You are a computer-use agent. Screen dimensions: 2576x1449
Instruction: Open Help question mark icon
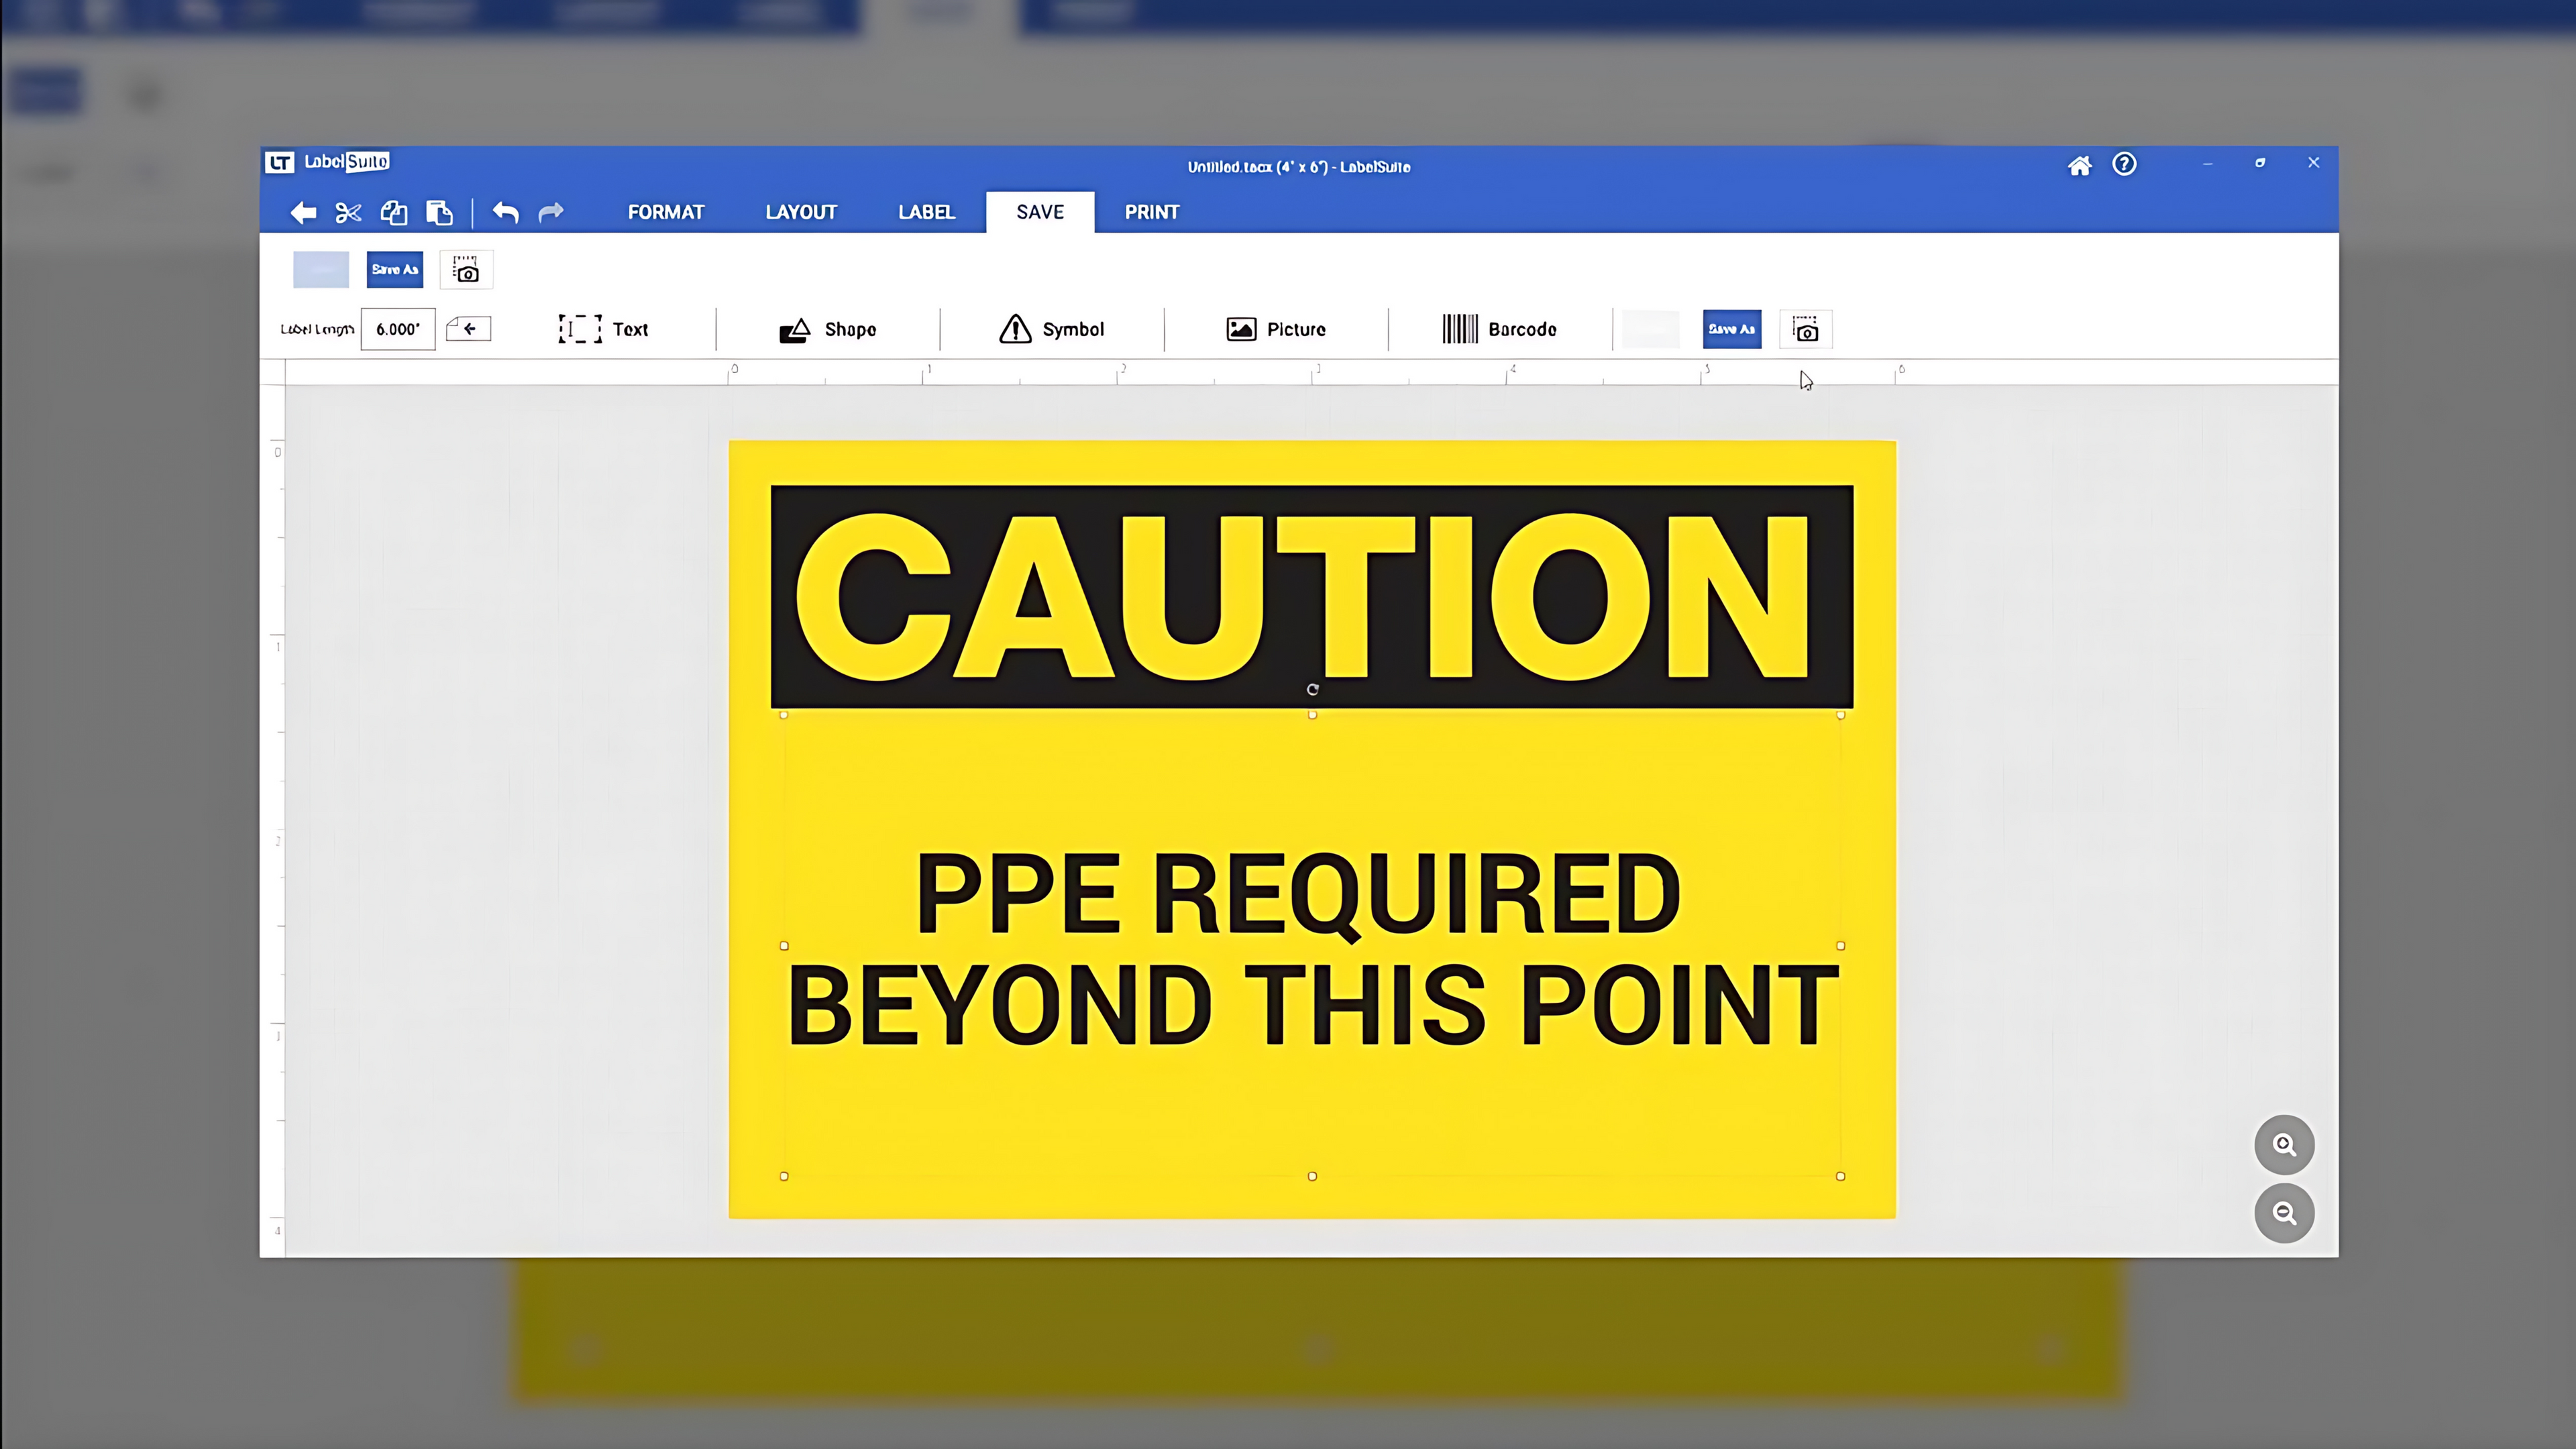tap(2124, 164)
